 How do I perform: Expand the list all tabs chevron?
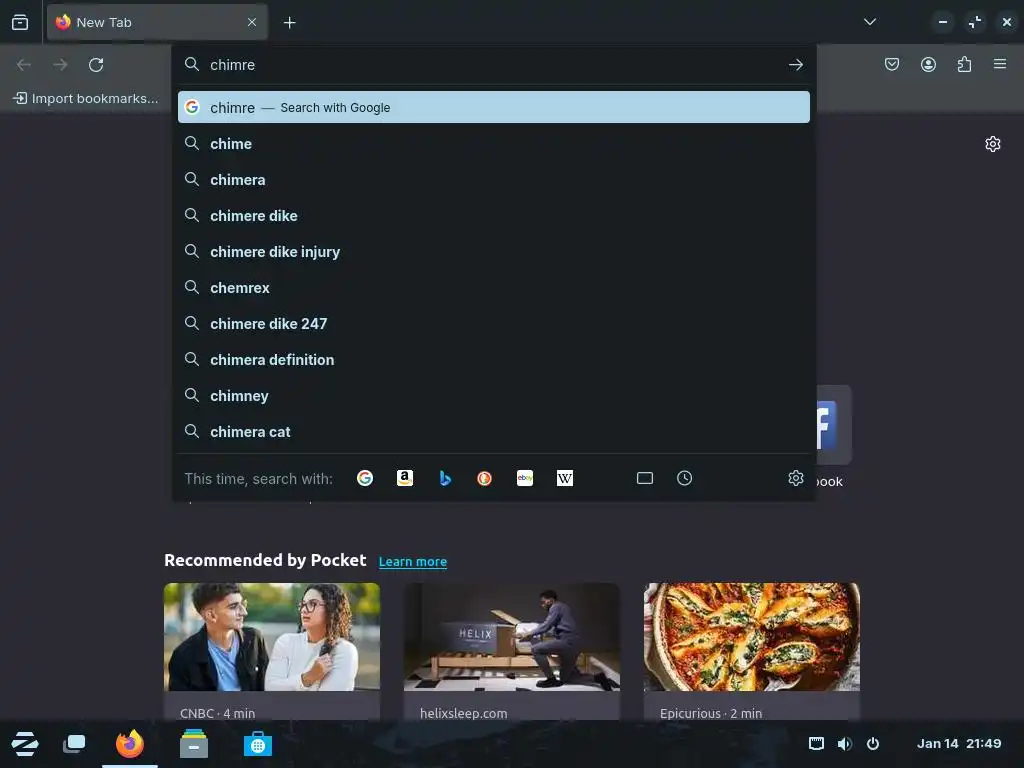869,22
